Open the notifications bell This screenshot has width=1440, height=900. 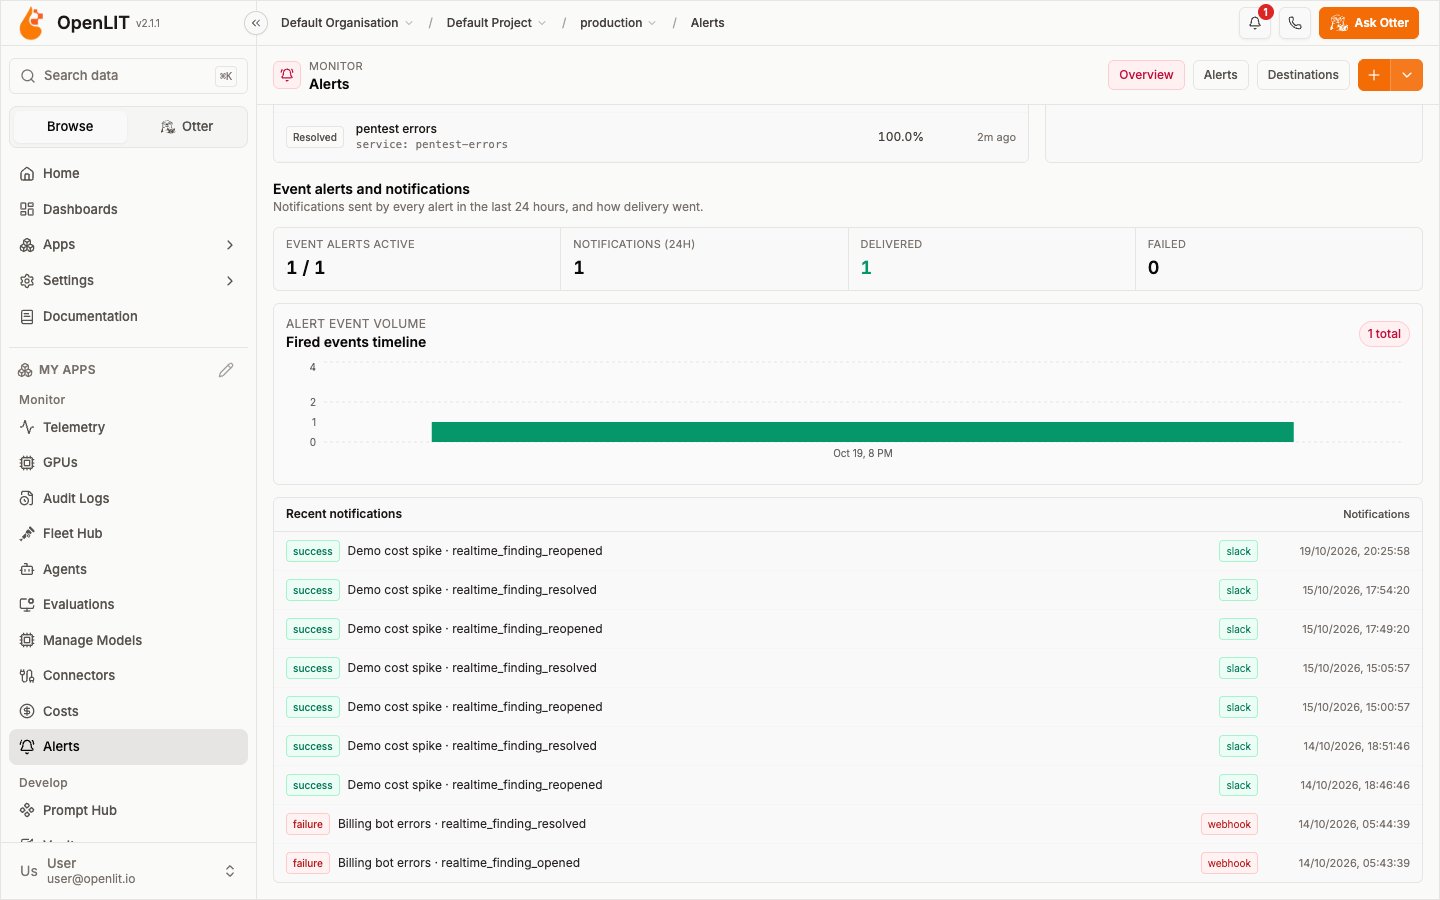click(1255, 23)
